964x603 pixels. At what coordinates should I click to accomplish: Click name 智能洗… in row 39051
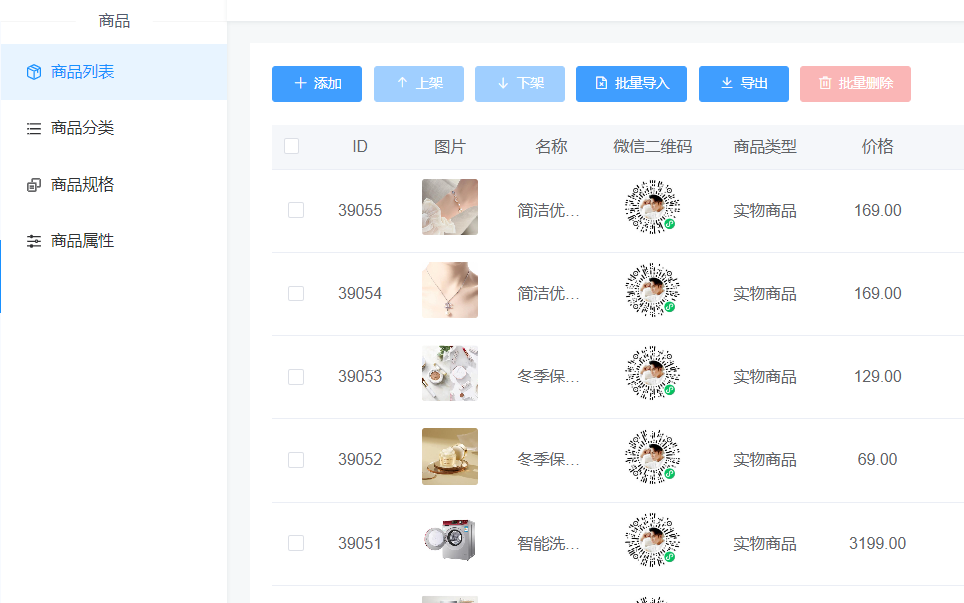pos(548,543)
